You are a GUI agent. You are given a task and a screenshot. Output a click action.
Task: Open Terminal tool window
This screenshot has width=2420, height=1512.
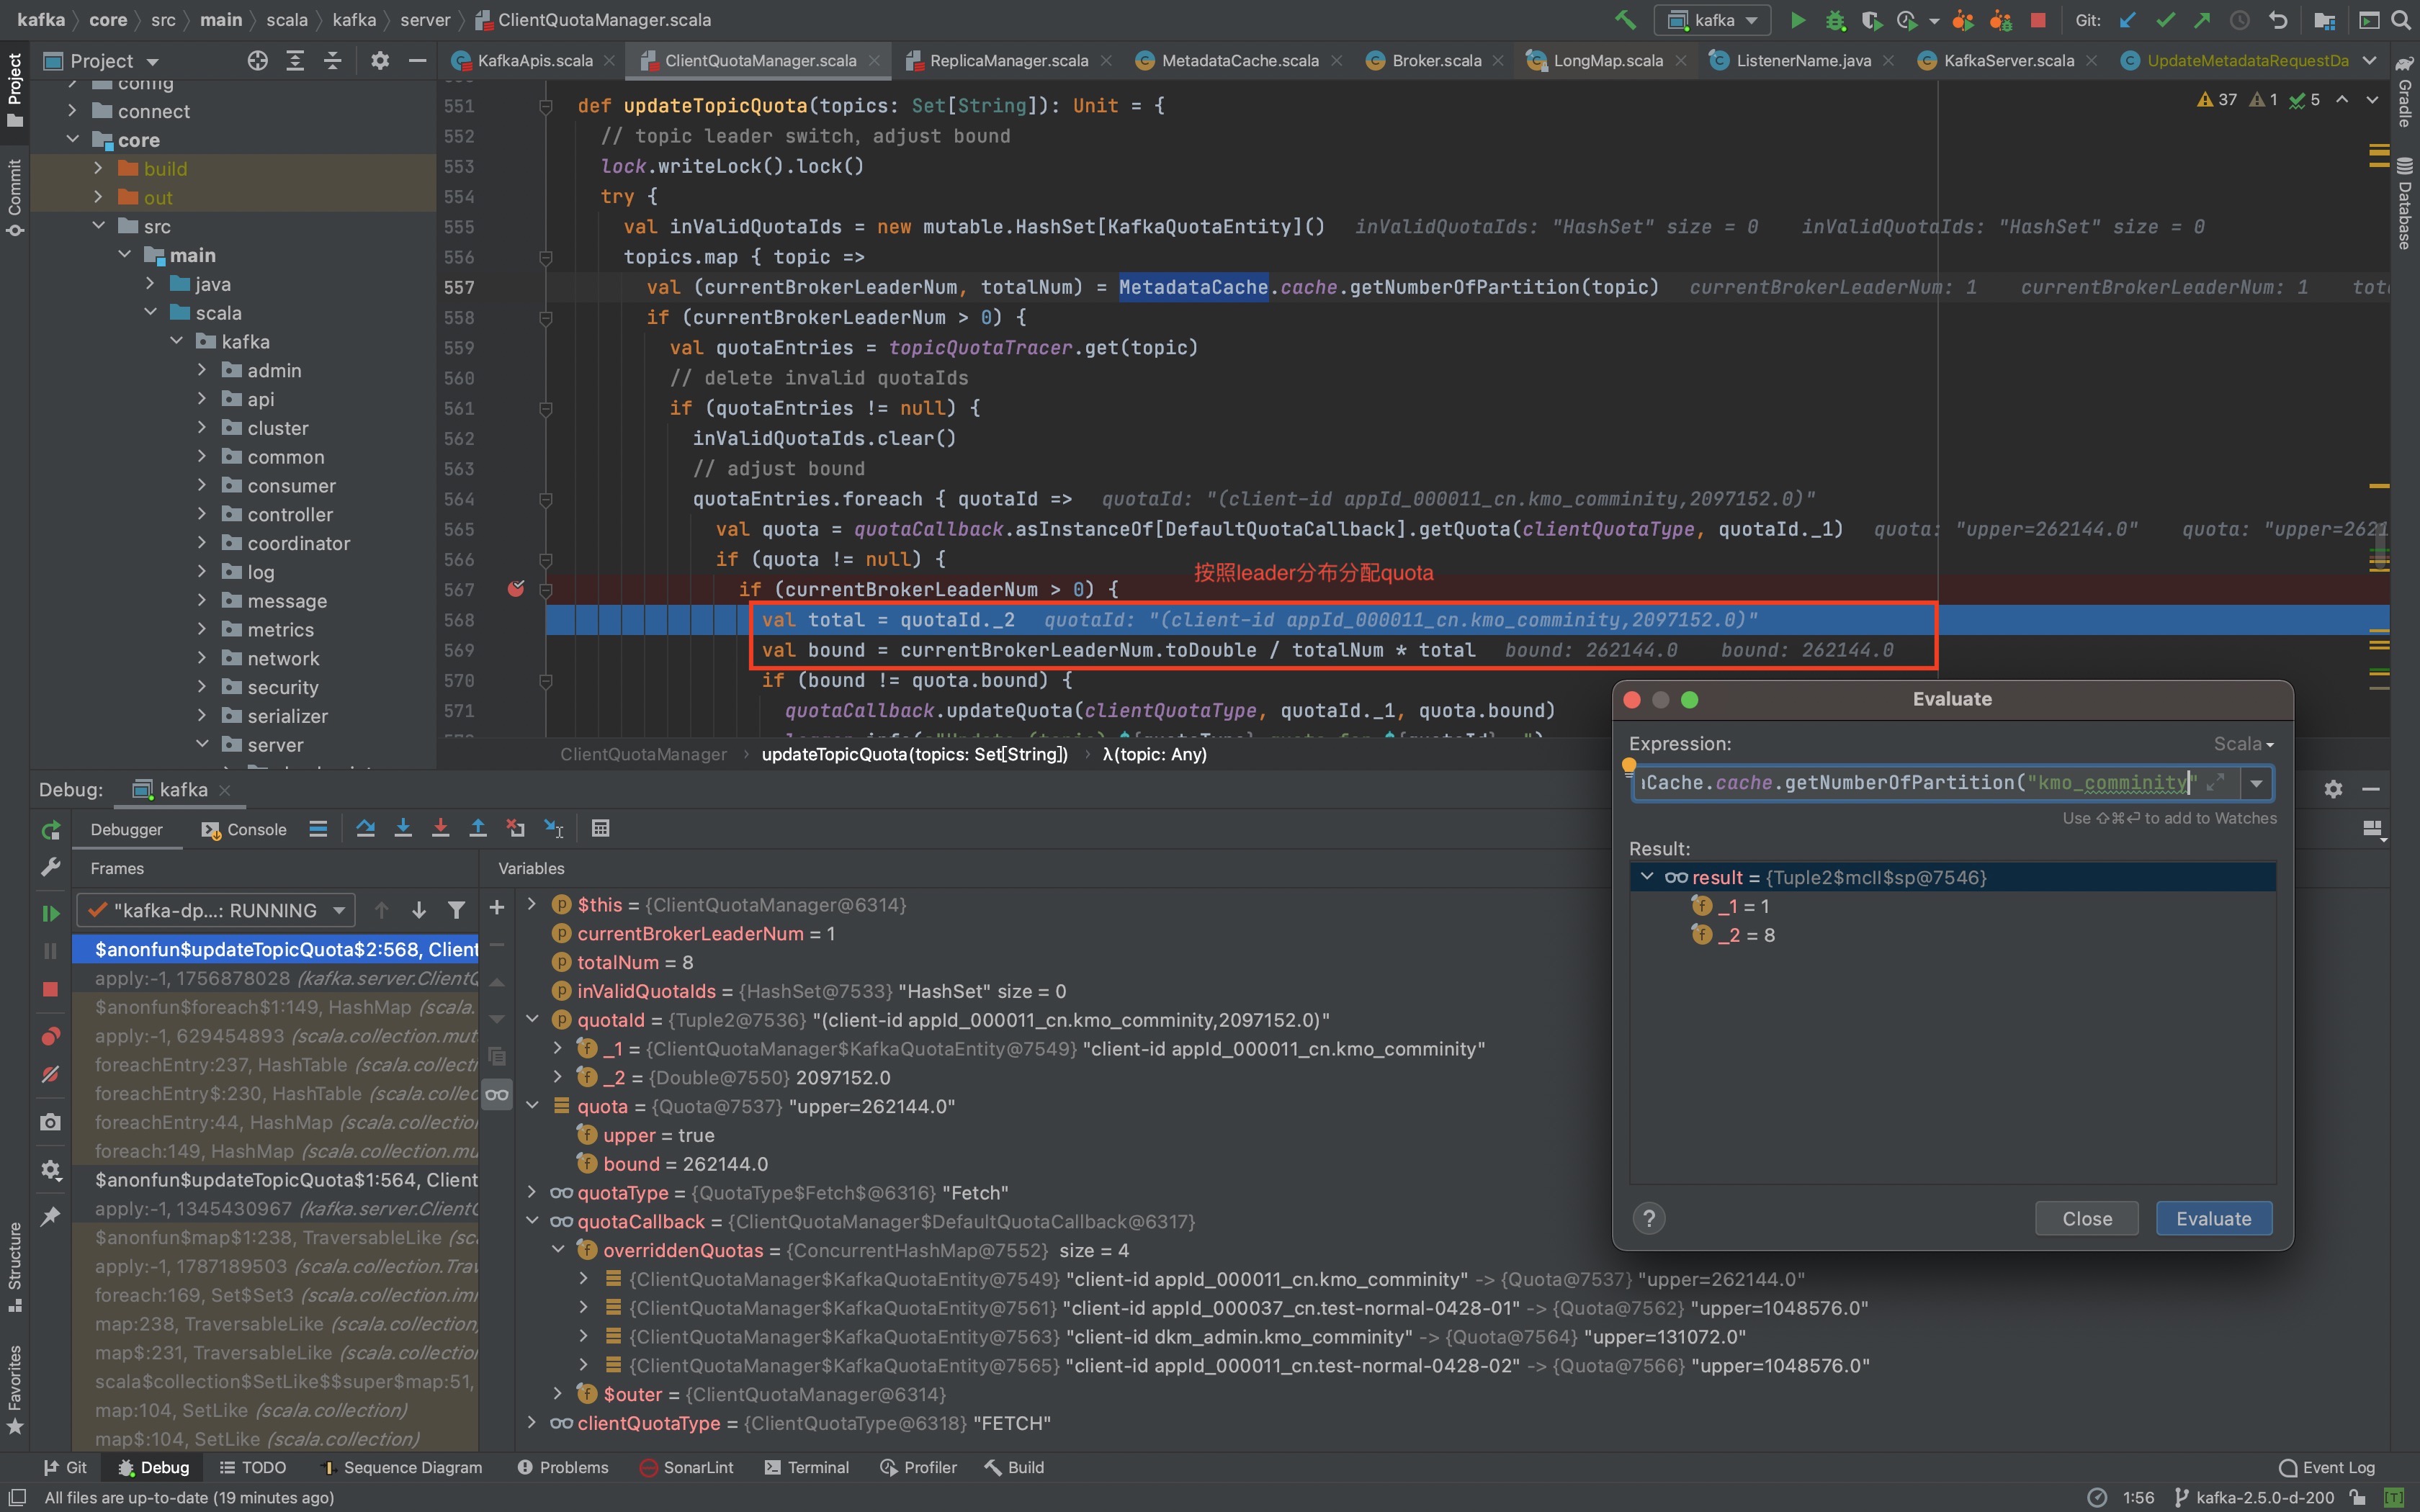(x=806, y=1467)
